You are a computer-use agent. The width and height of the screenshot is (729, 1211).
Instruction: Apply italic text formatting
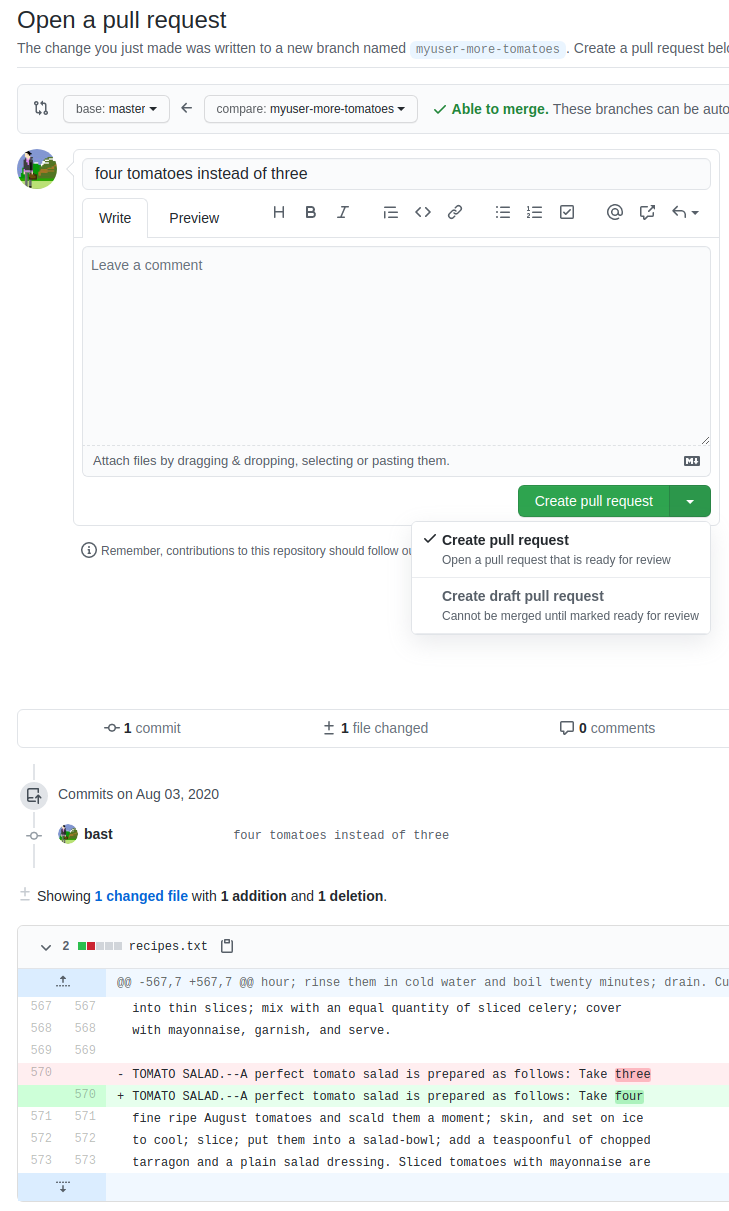[x=343, y=212]
